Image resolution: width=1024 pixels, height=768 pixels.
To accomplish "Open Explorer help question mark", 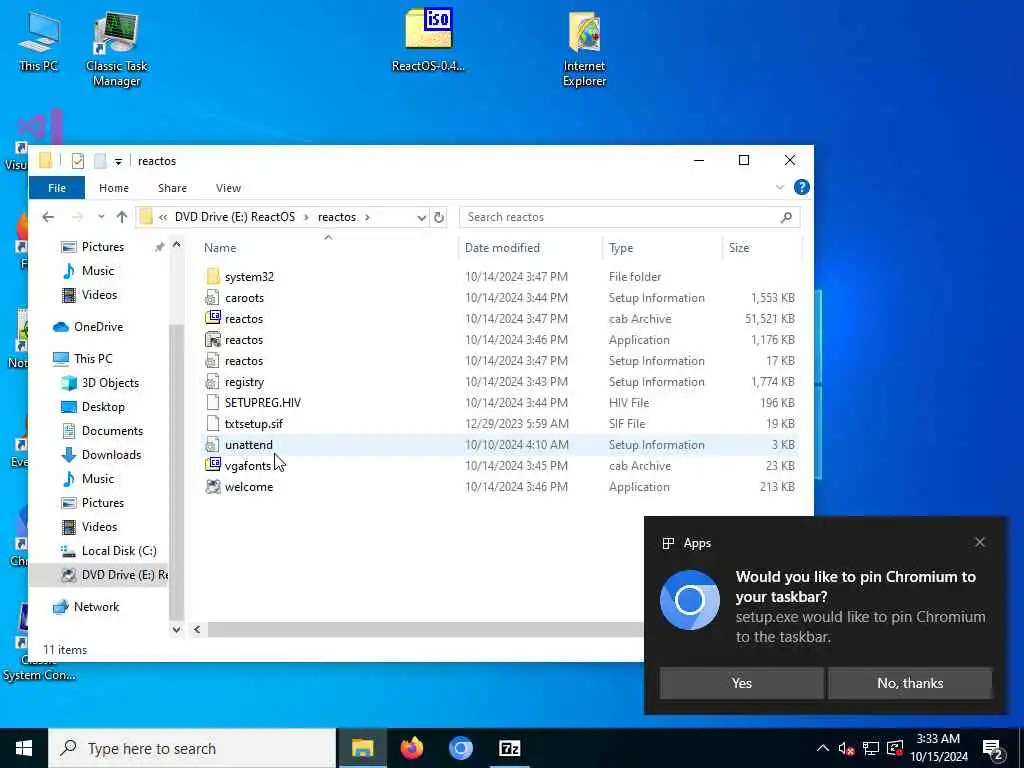I will 801,187.
